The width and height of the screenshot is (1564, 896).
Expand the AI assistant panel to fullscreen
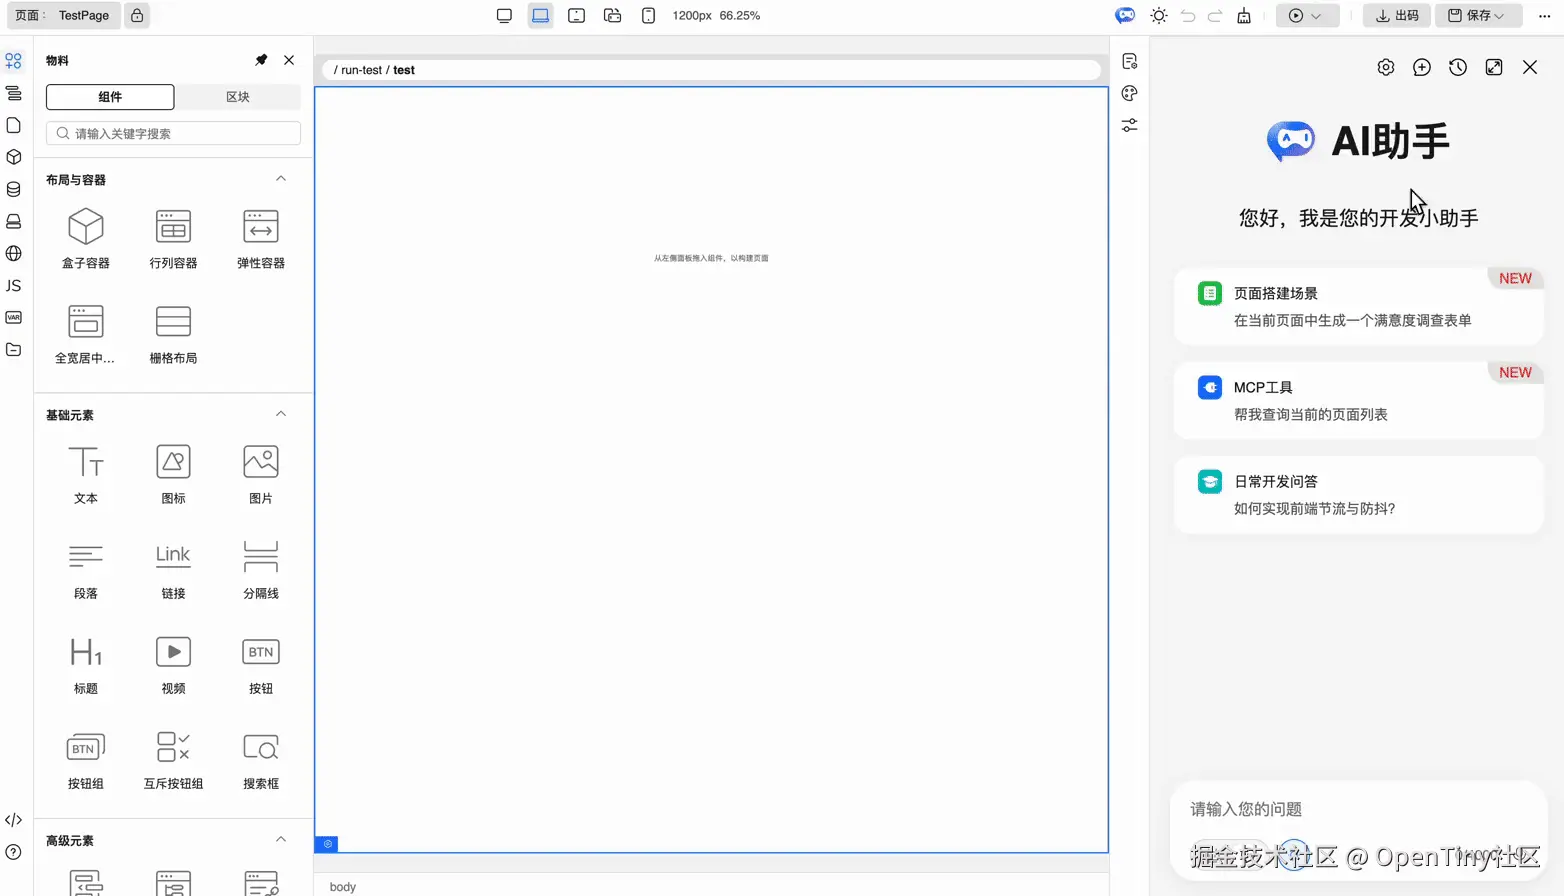(x=1494, y=67)
